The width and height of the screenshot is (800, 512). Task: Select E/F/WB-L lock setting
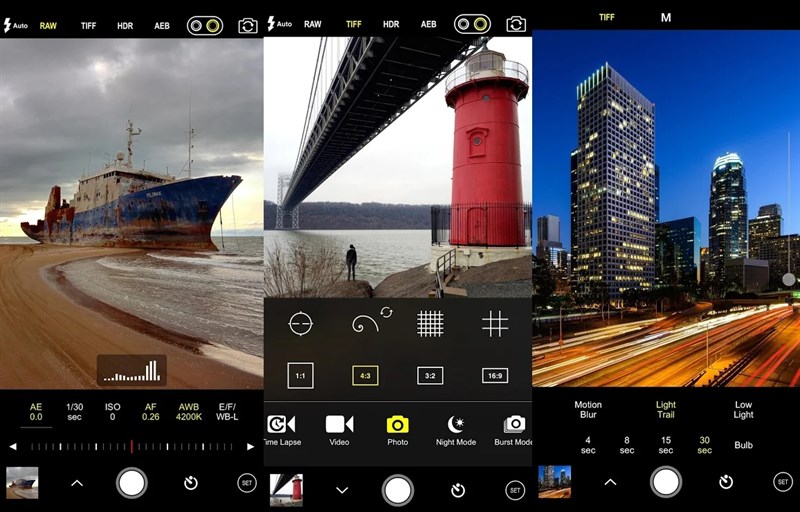pyautogui.click(x=227, y=412)
